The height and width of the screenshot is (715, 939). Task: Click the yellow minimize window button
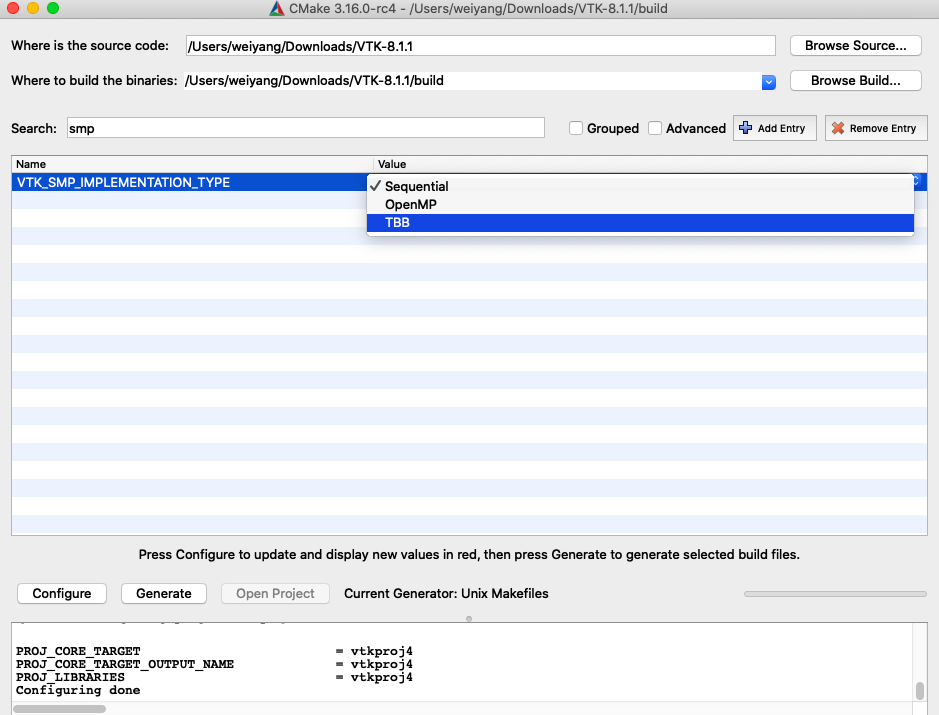[x=33, y=8]
